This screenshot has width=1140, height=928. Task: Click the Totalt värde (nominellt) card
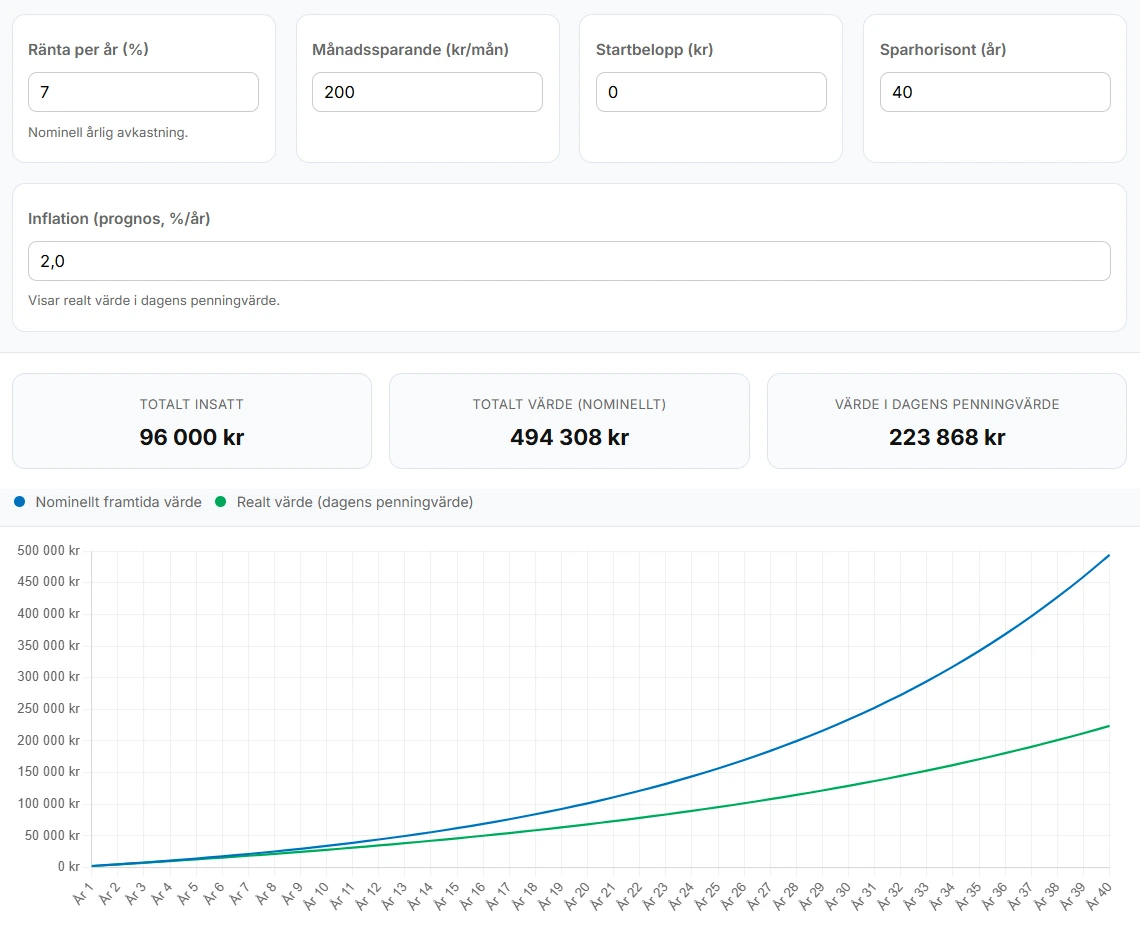[569, 421]
